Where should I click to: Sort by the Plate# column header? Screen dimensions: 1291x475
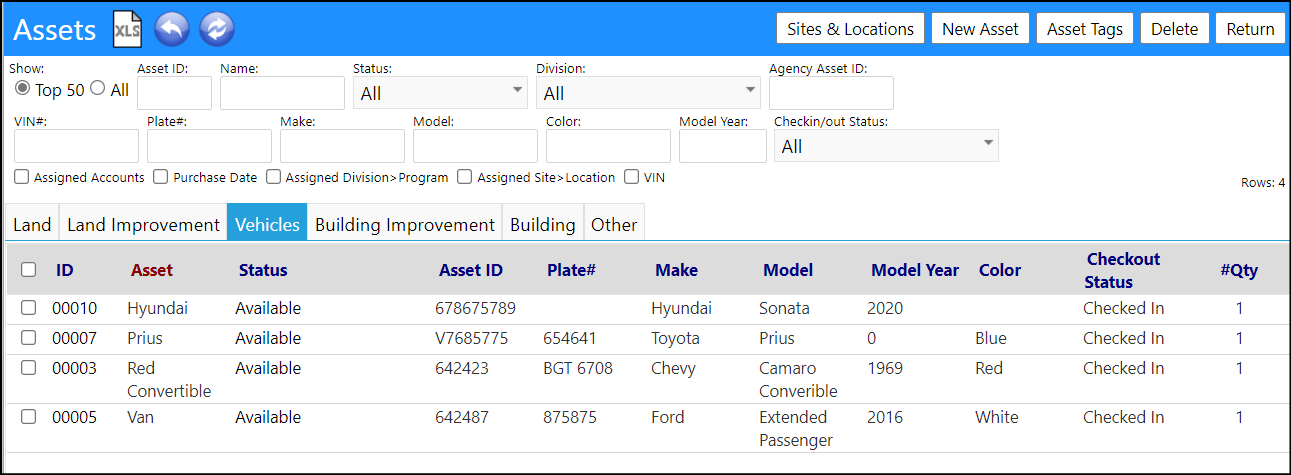click(572, 270)
